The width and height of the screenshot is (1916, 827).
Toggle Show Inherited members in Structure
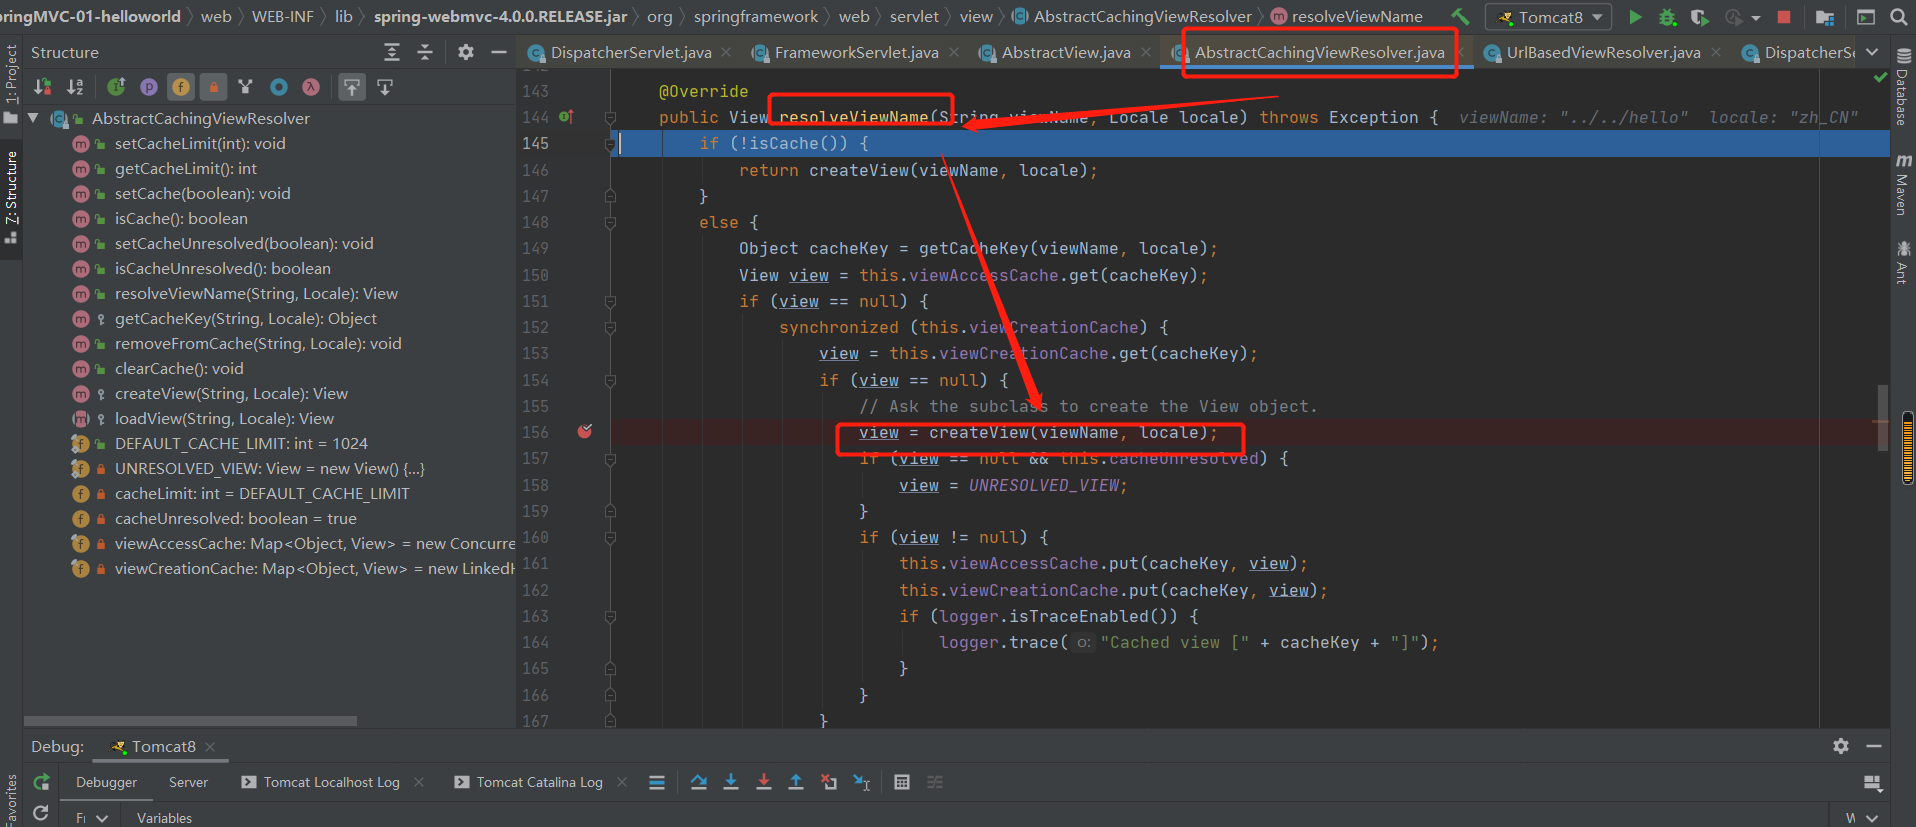point(116,87)
